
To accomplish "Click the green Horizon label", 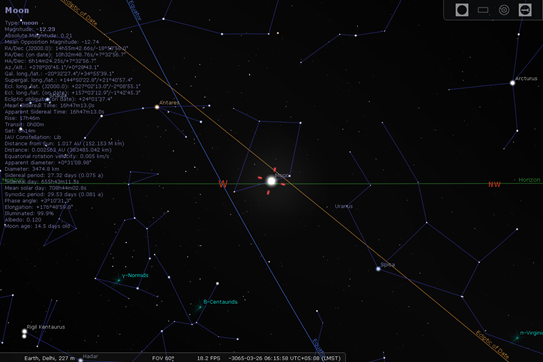I will click(x=529, y=180).
